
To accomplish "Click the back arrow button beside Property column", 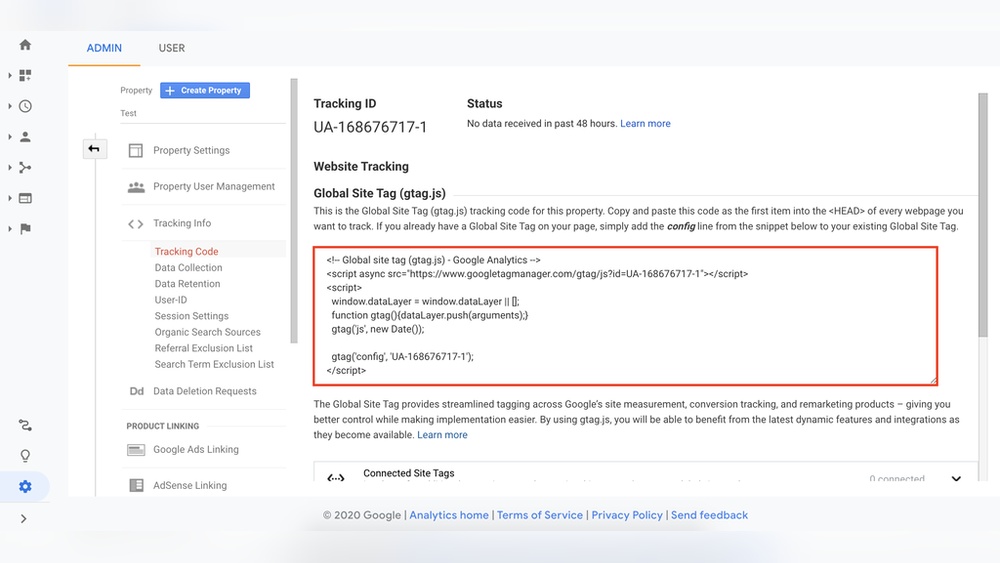I will (94, 149).
